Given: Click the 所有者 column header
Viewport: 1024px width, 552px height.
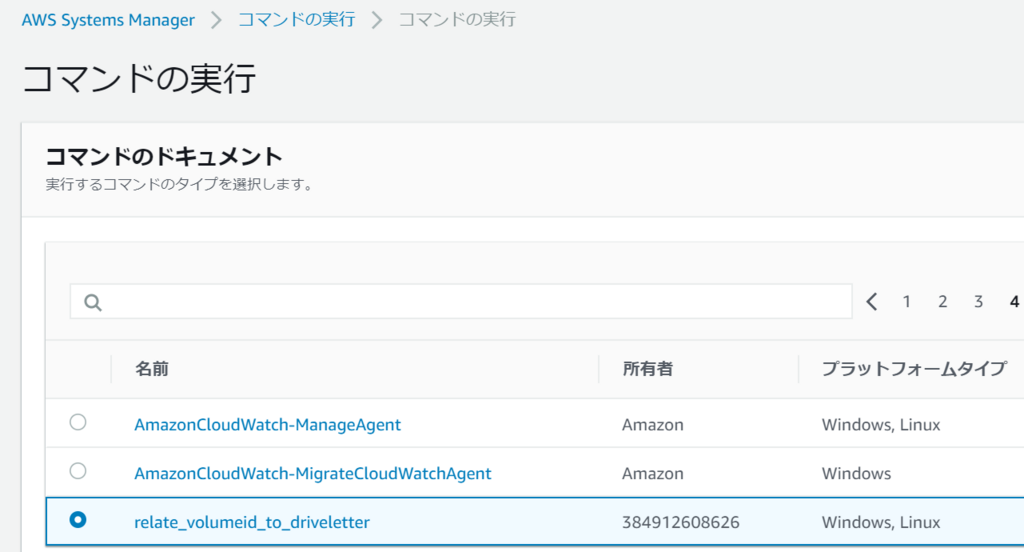Looking at the screenshot, I should point(647,369).
